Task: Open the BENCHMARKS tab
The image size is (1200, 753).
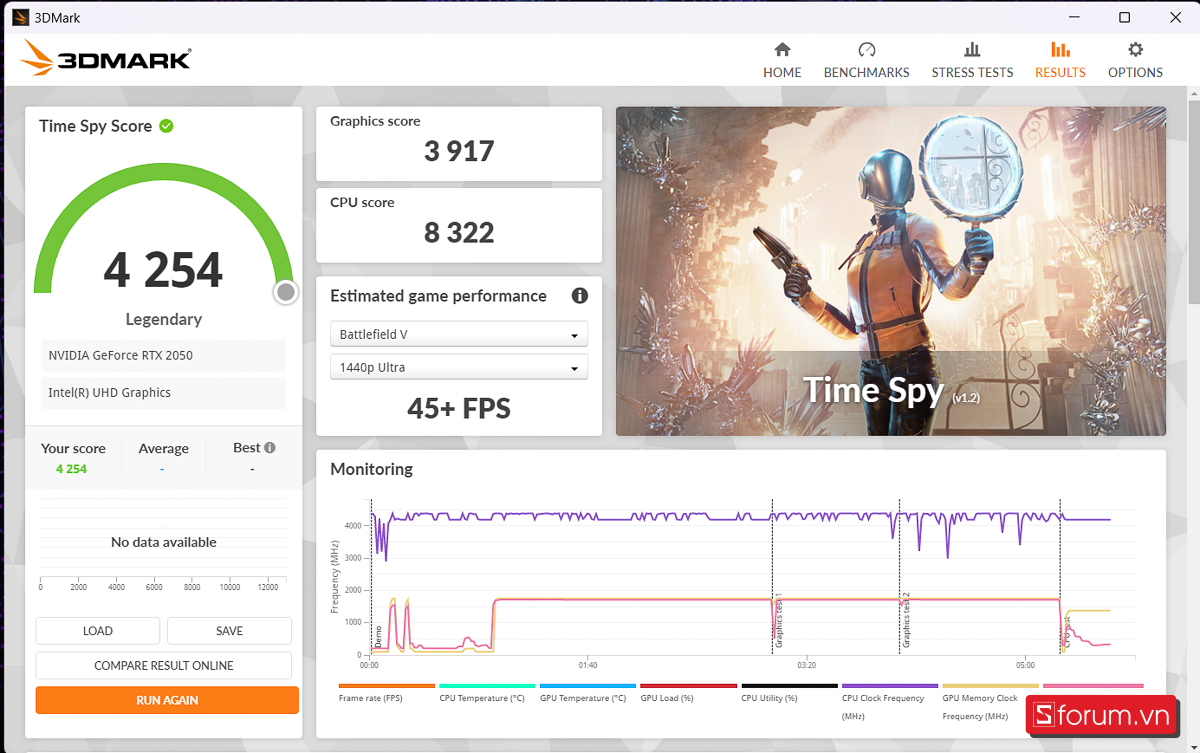Action: coord(867,60)
